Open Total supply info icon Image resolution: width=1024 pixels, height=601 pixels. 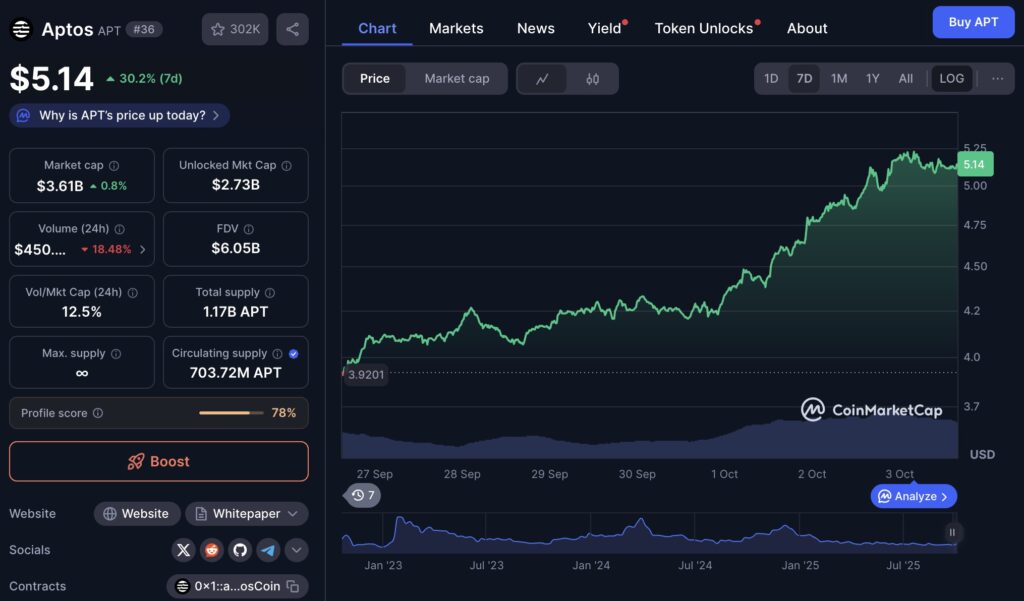270,293
